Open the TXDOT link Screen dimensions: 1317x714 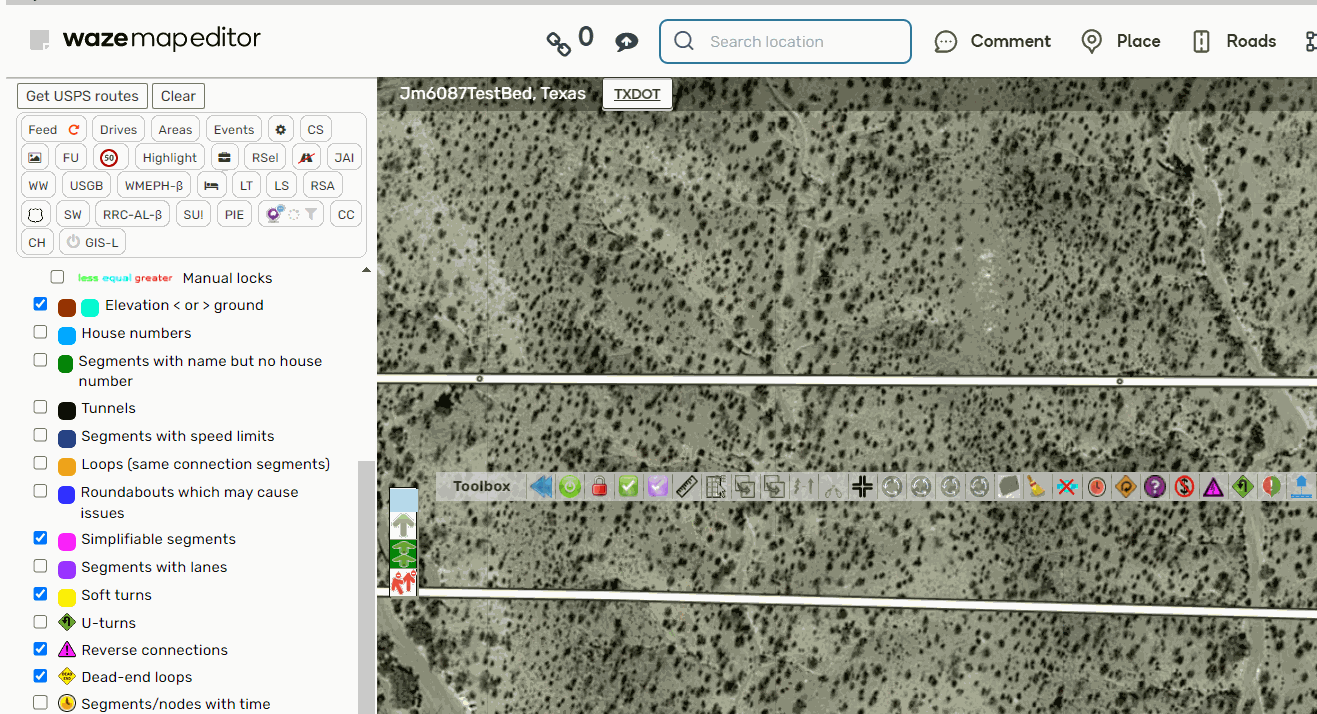click(637, 94)
